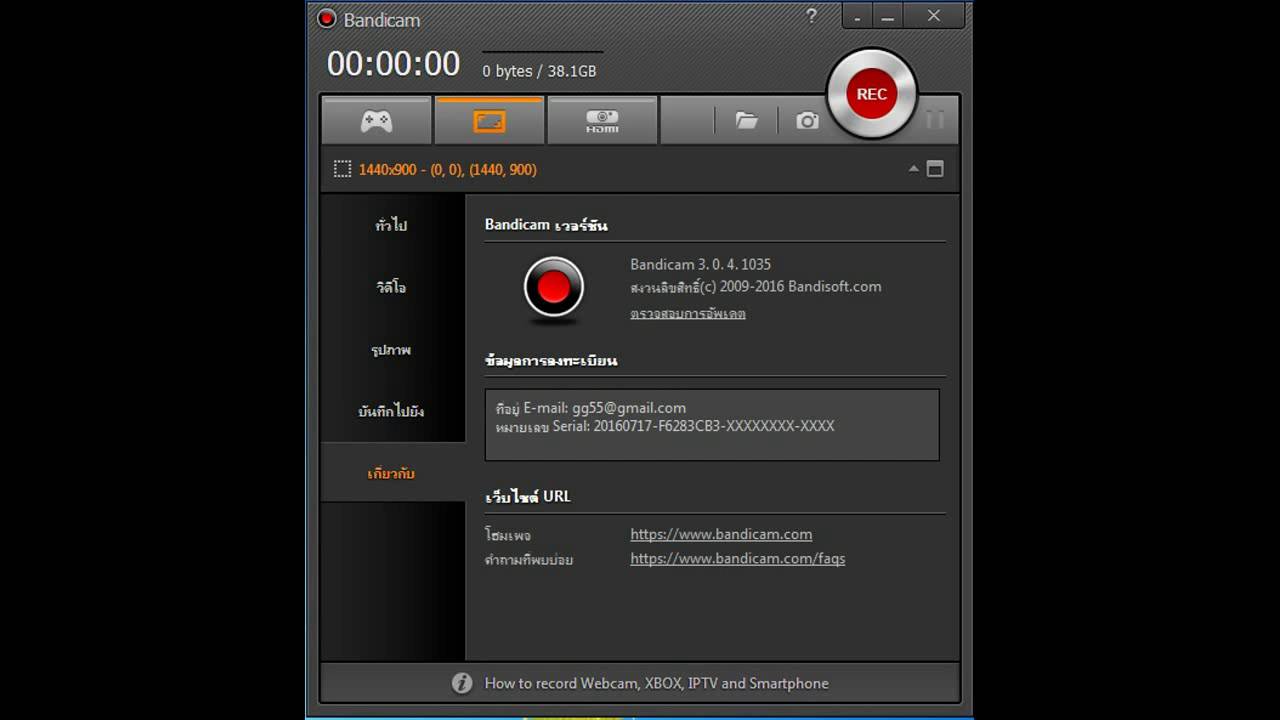This screenshot has height=720, width=1280.
Task: Click the E-mail gg55@gmail.com text
Action: (x=591, y=408)
